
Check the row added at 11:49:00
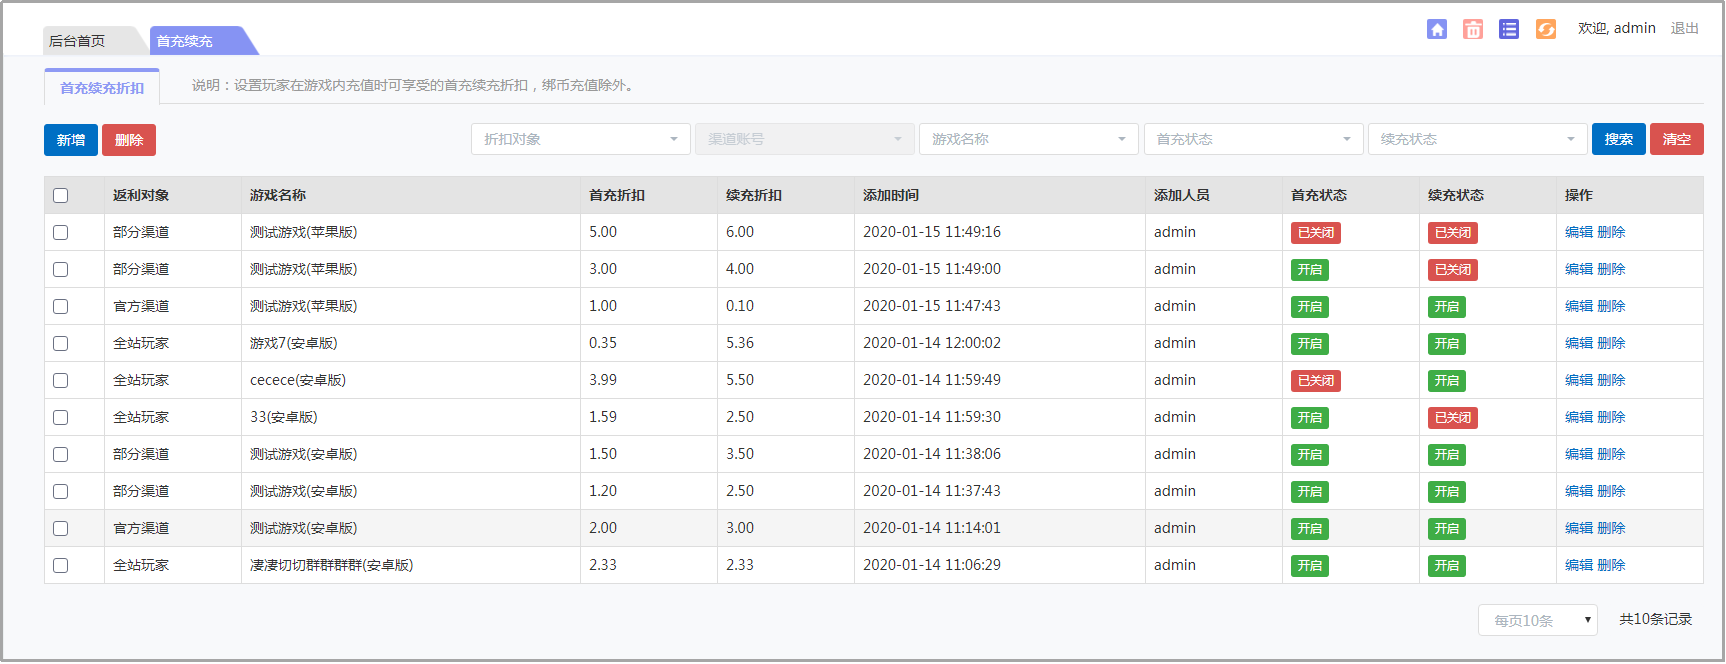61,270
